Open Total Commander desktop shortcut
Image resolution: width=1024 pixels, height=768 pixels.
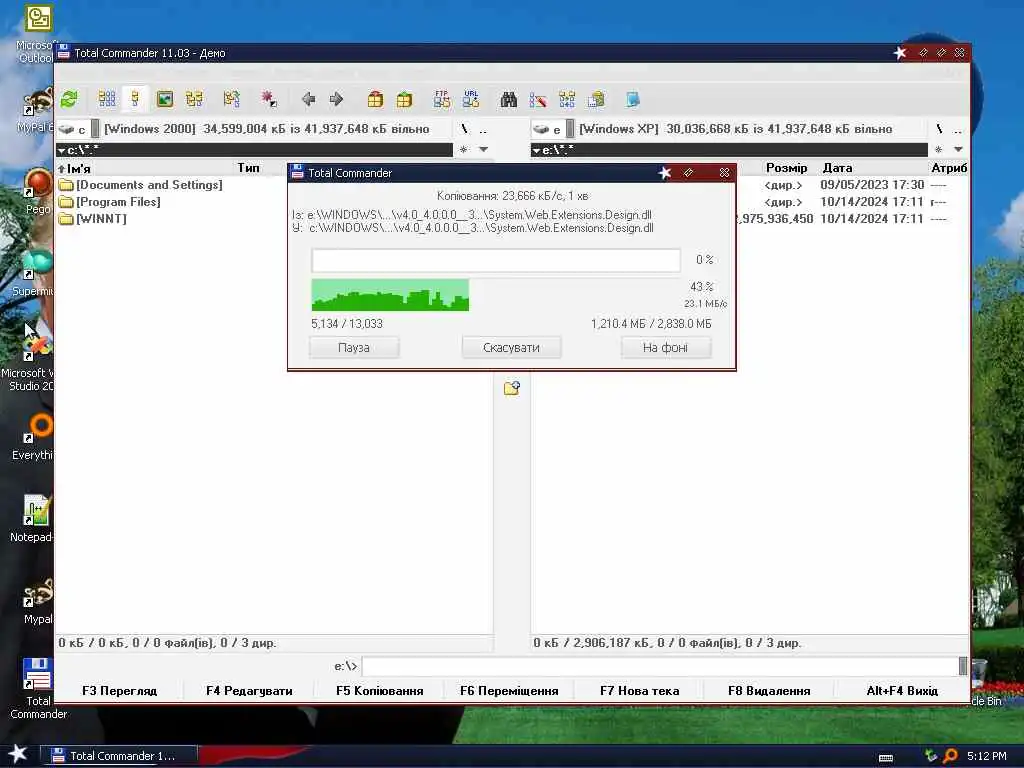tap(38, 688)
